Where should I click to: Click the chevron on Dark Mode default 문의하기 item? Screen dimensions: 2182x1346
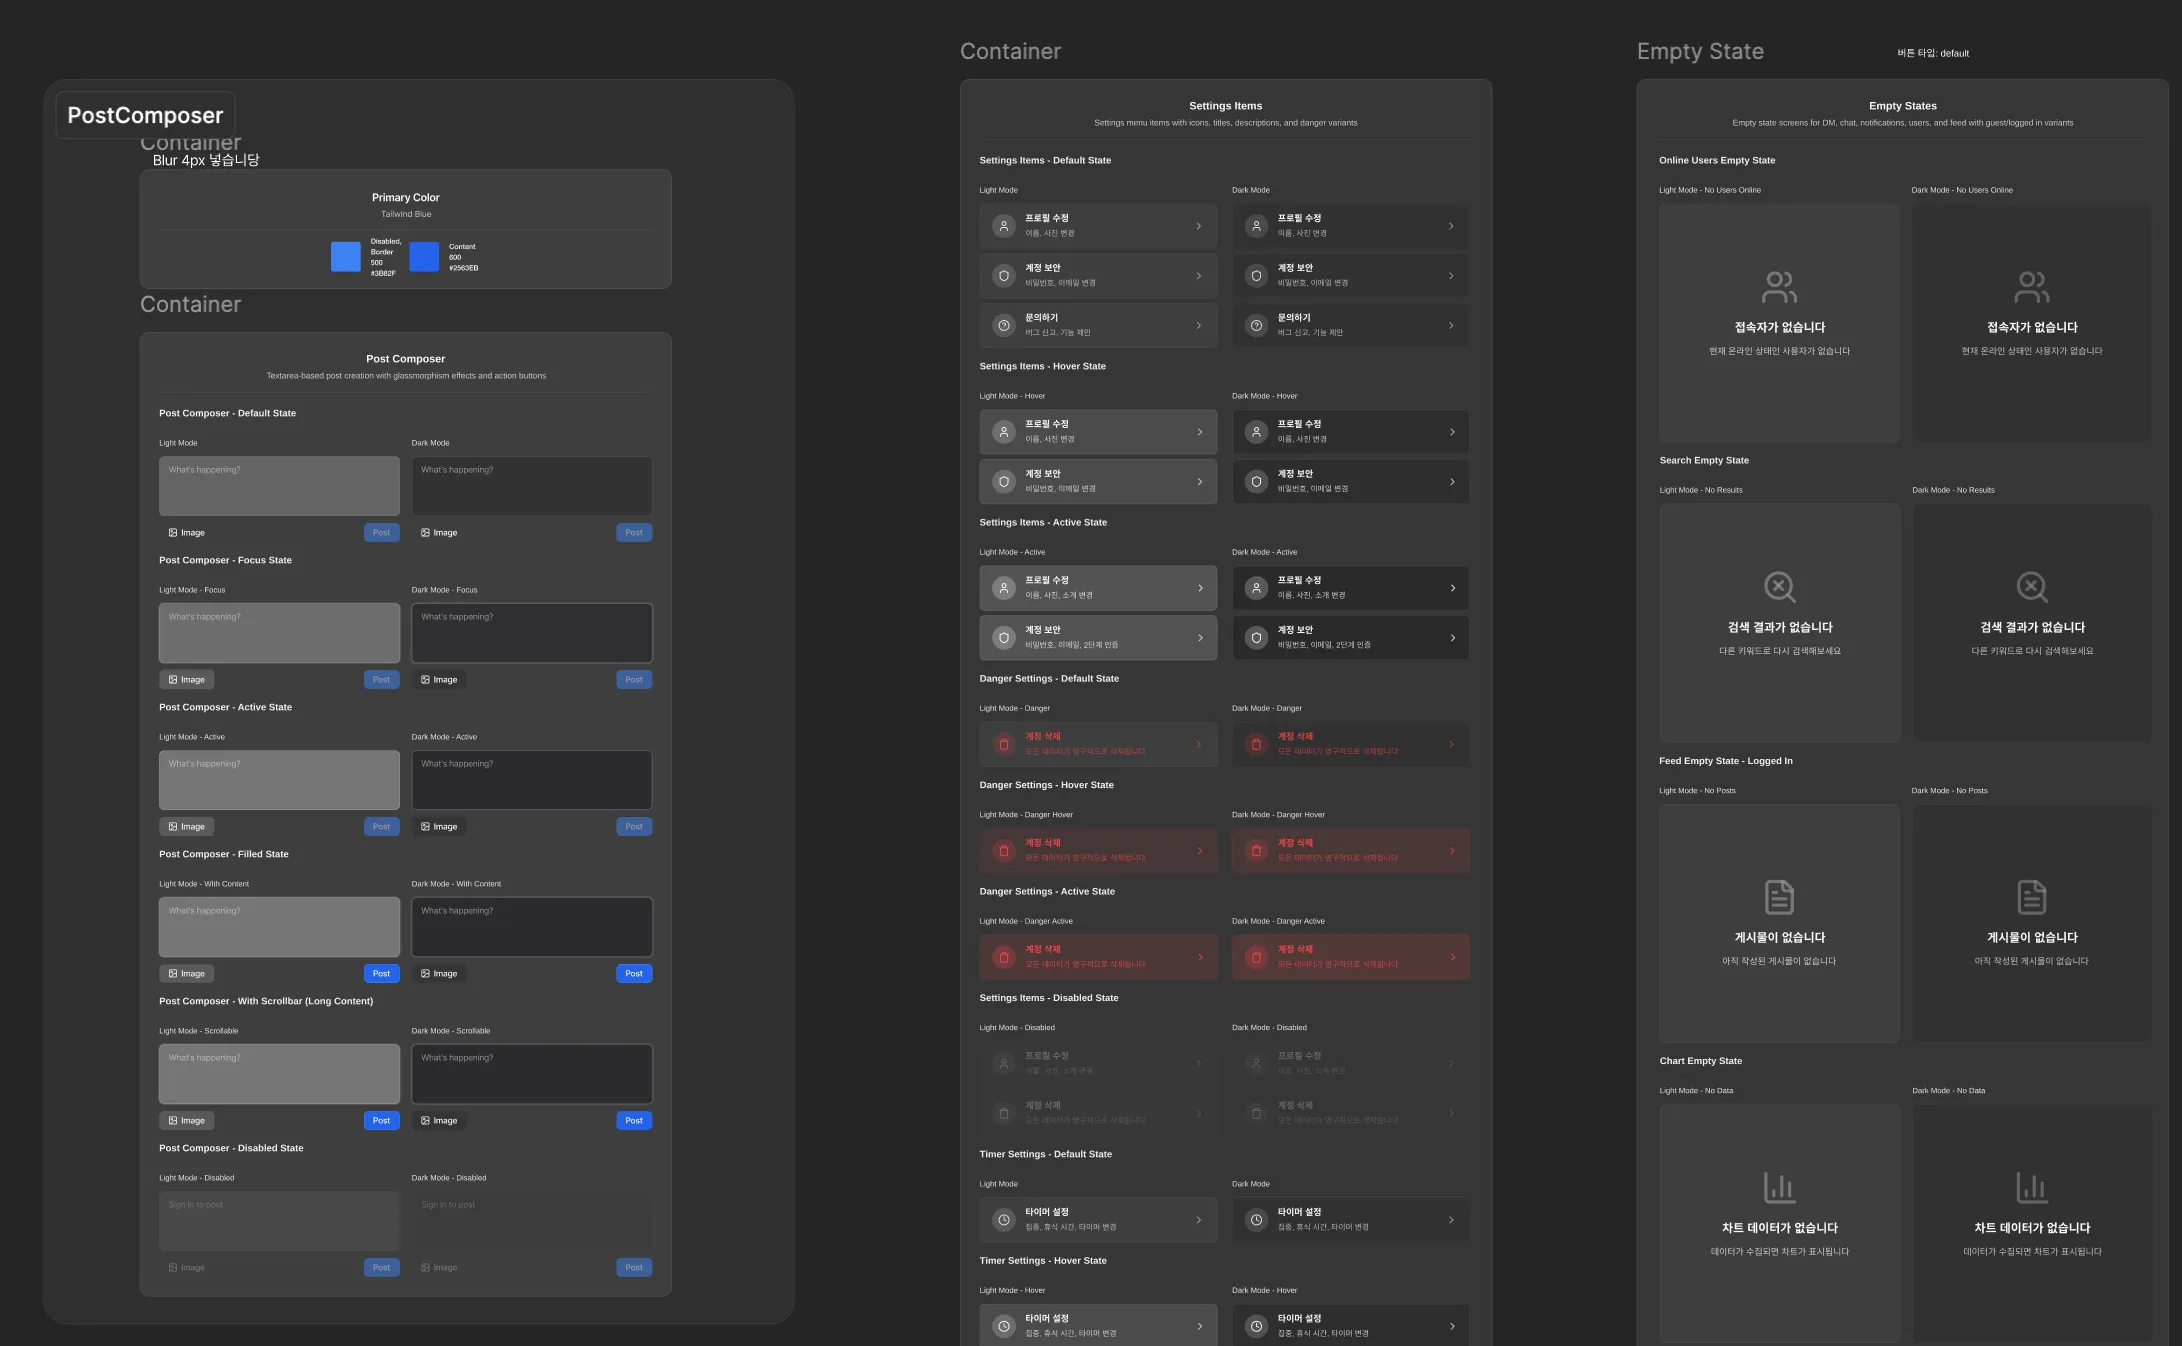coord(1451,326)
